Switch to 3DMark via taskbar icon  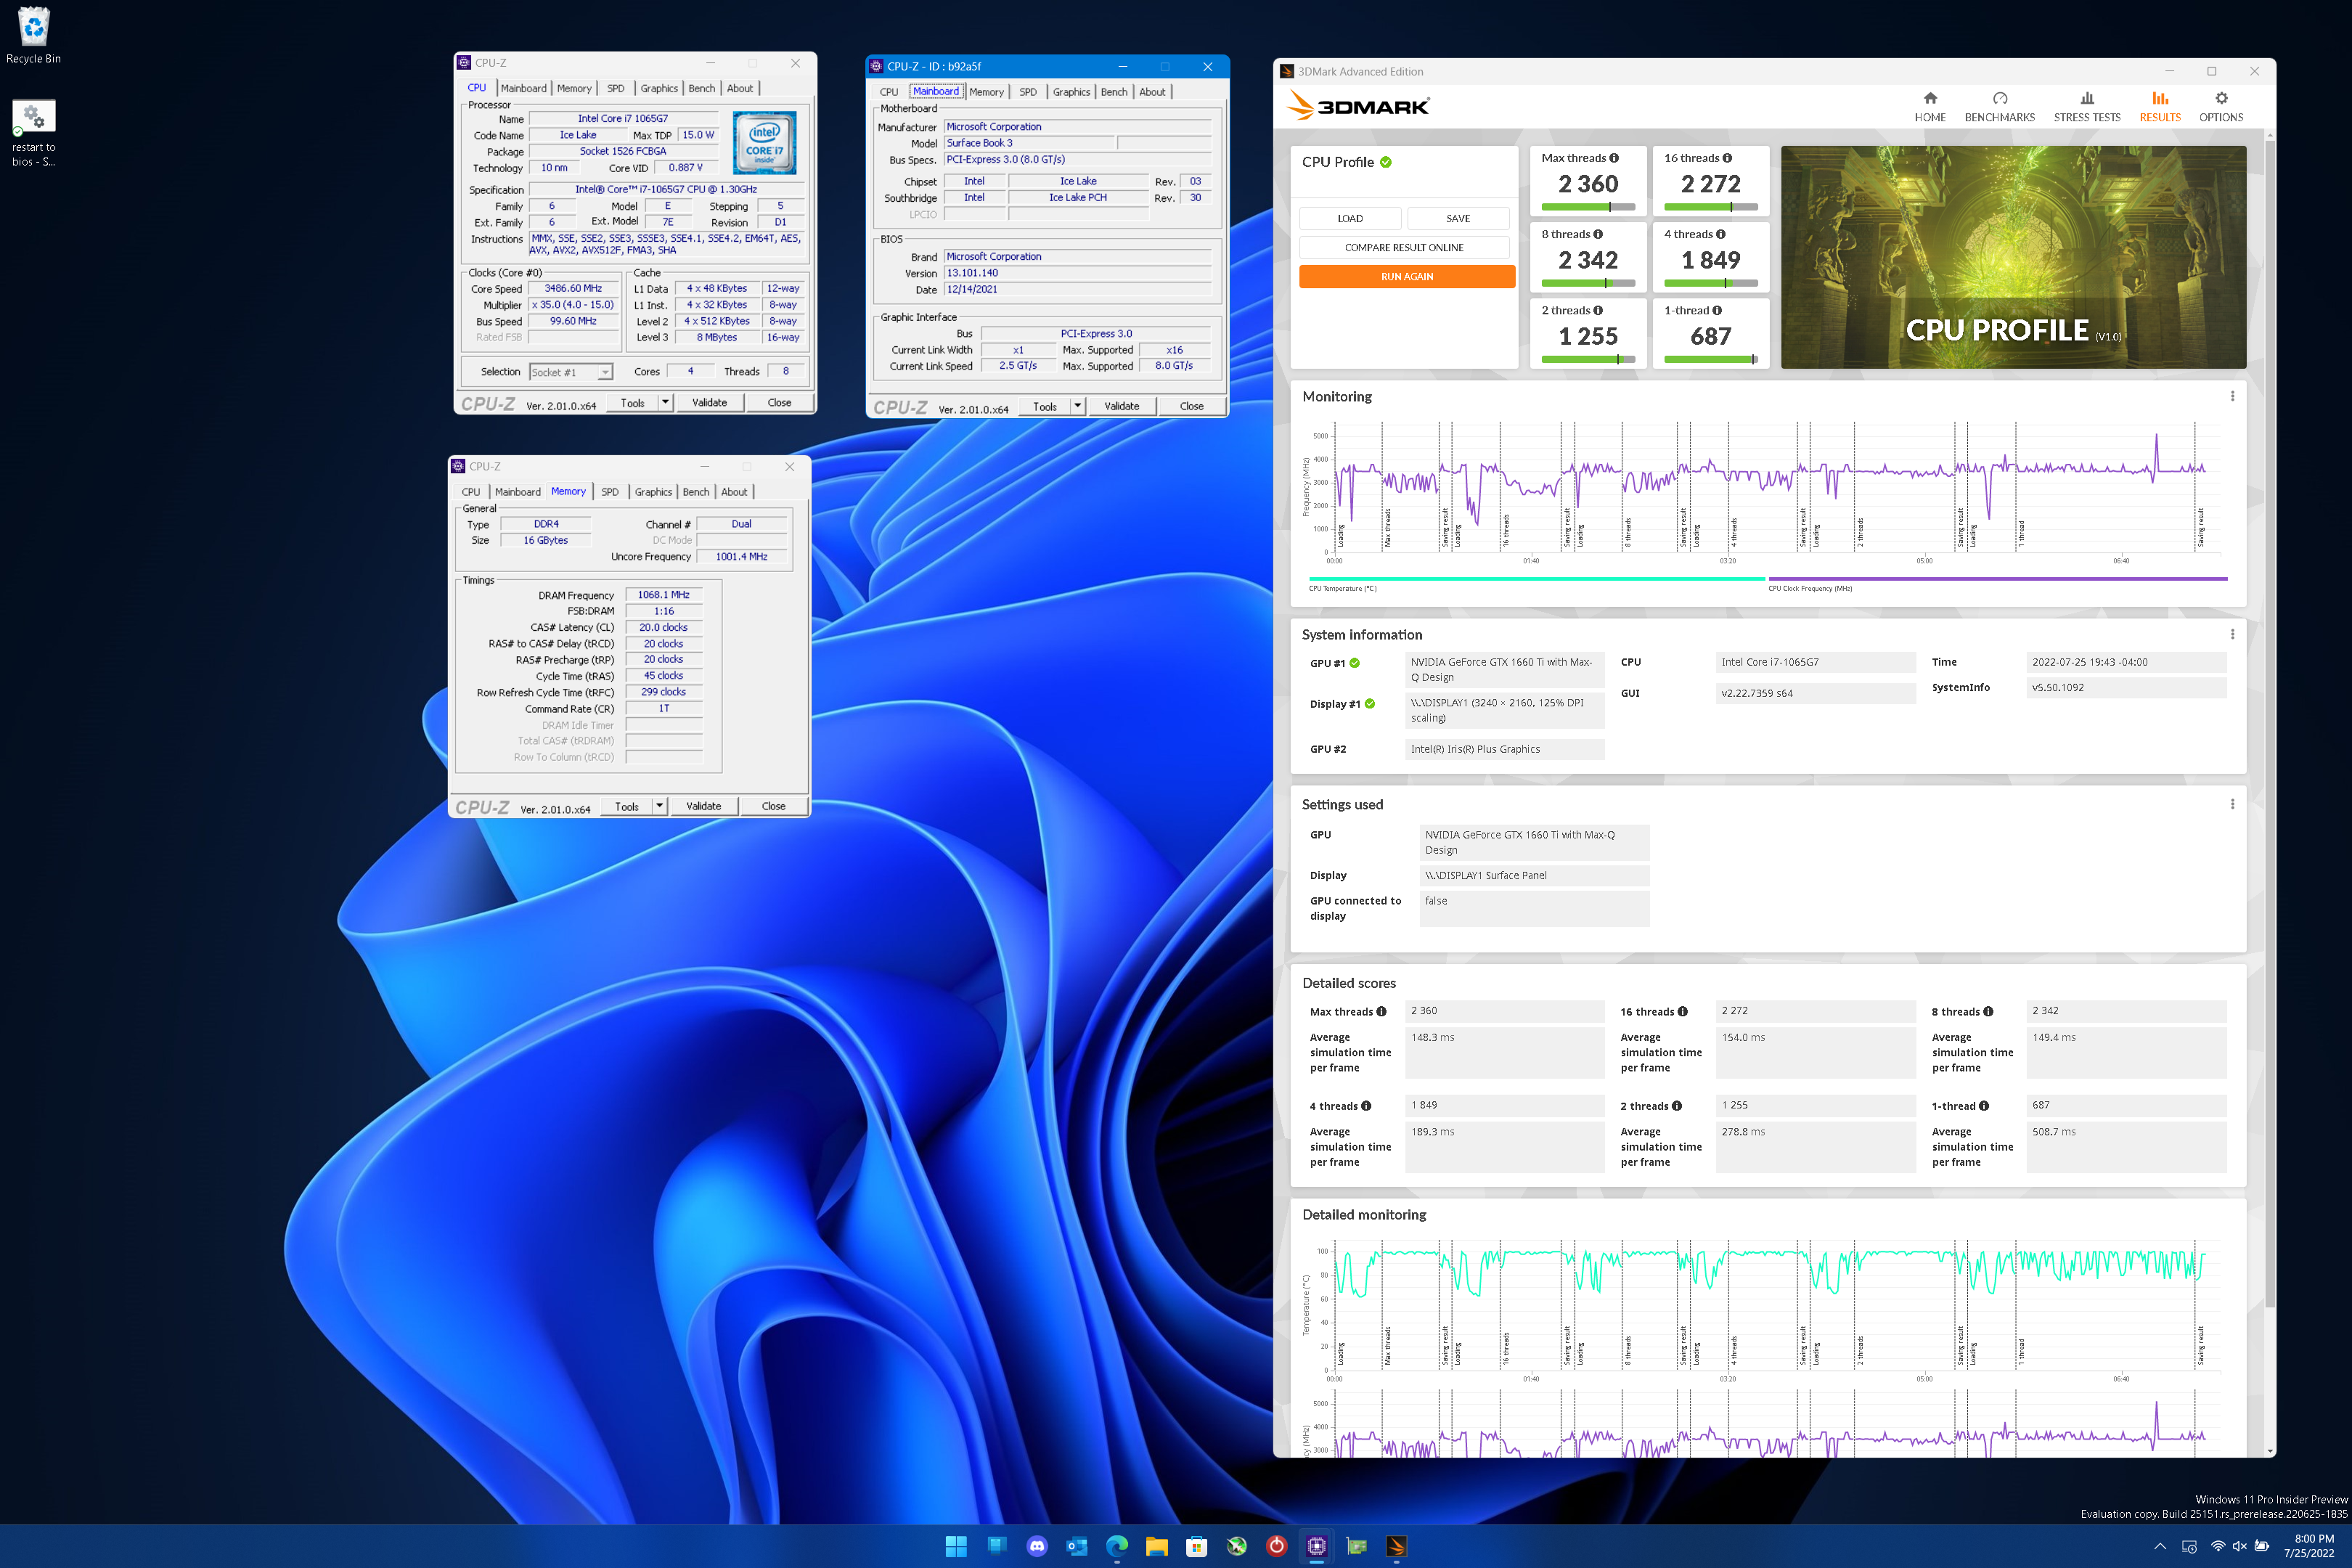[x=1397, y=1546]
